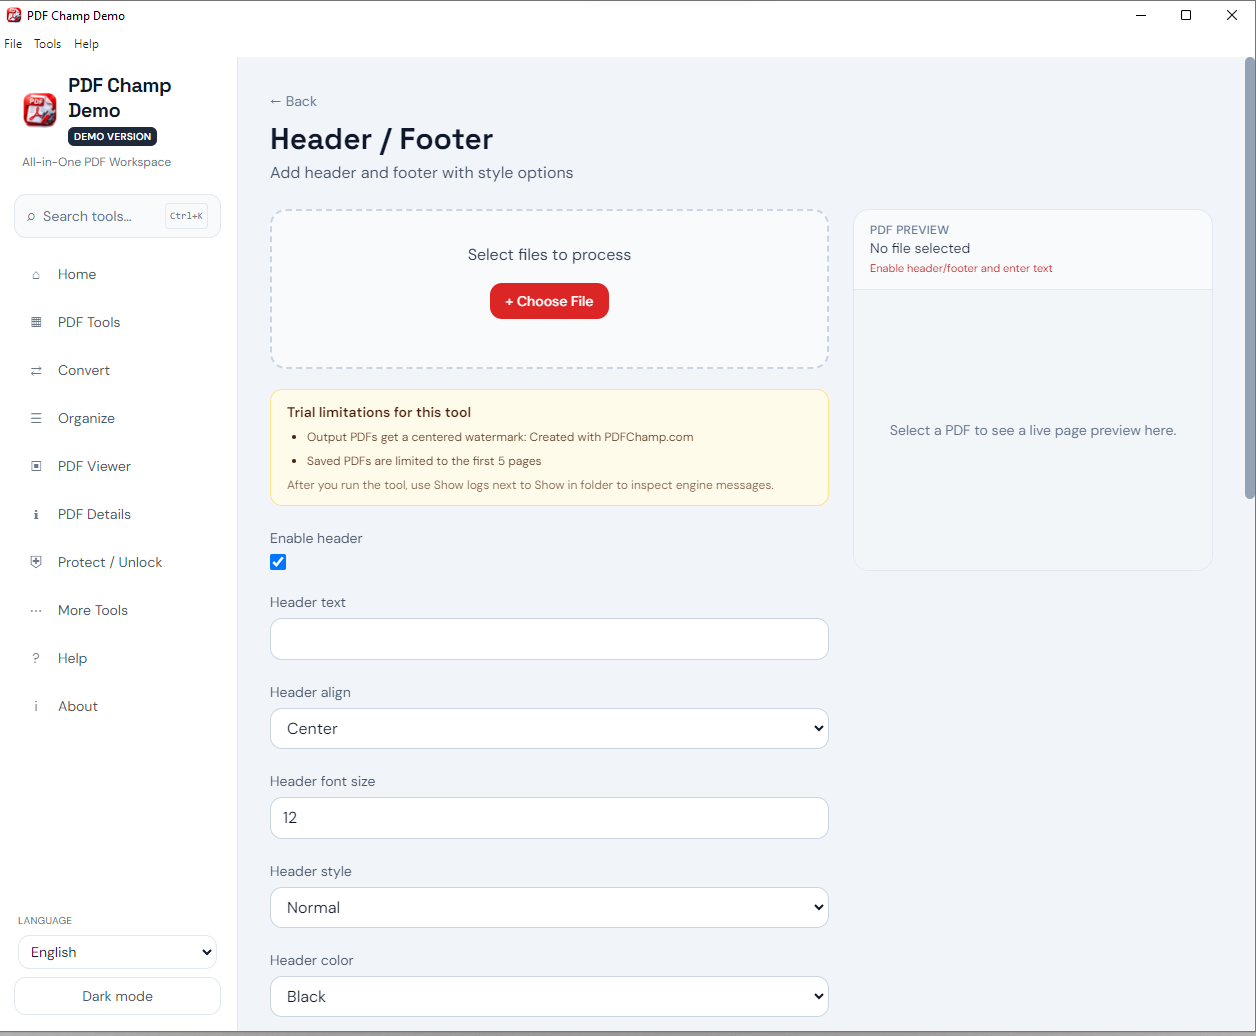
Task: Click the vertical scrollbar thumb
Action: pos(1250,278)
